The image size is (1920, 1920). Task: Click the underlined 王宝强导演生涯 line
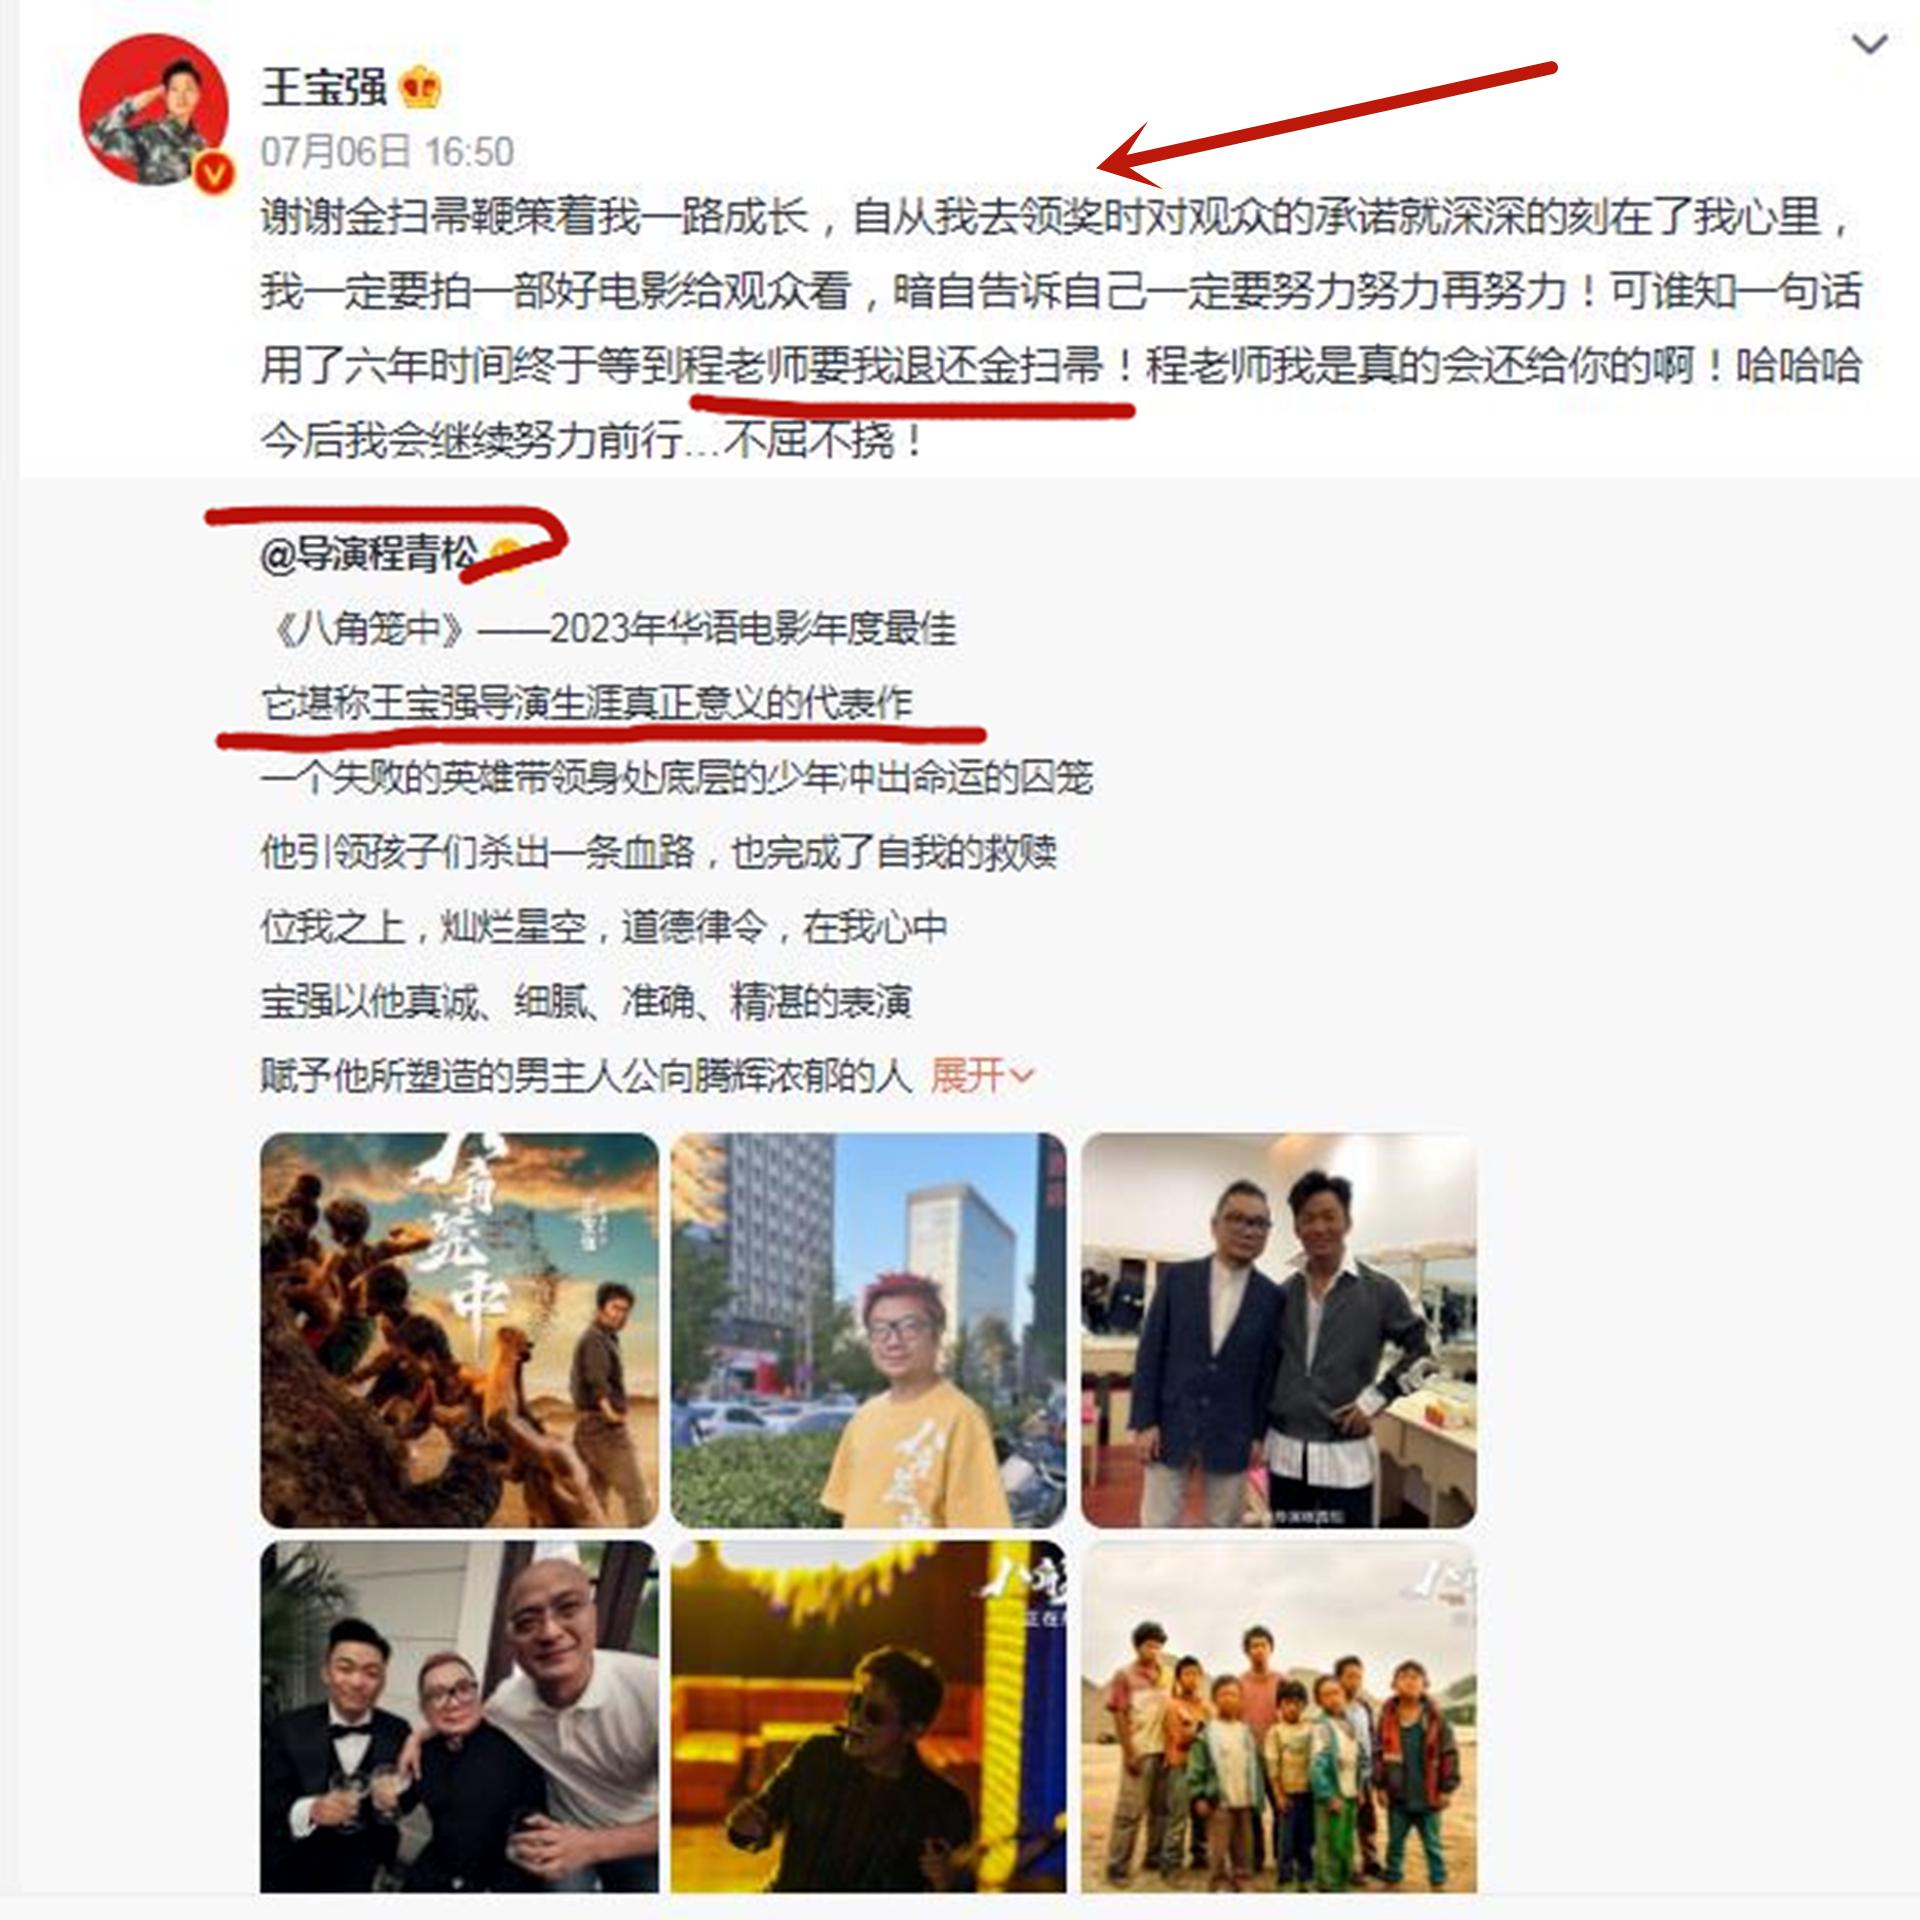pos(586,704)
